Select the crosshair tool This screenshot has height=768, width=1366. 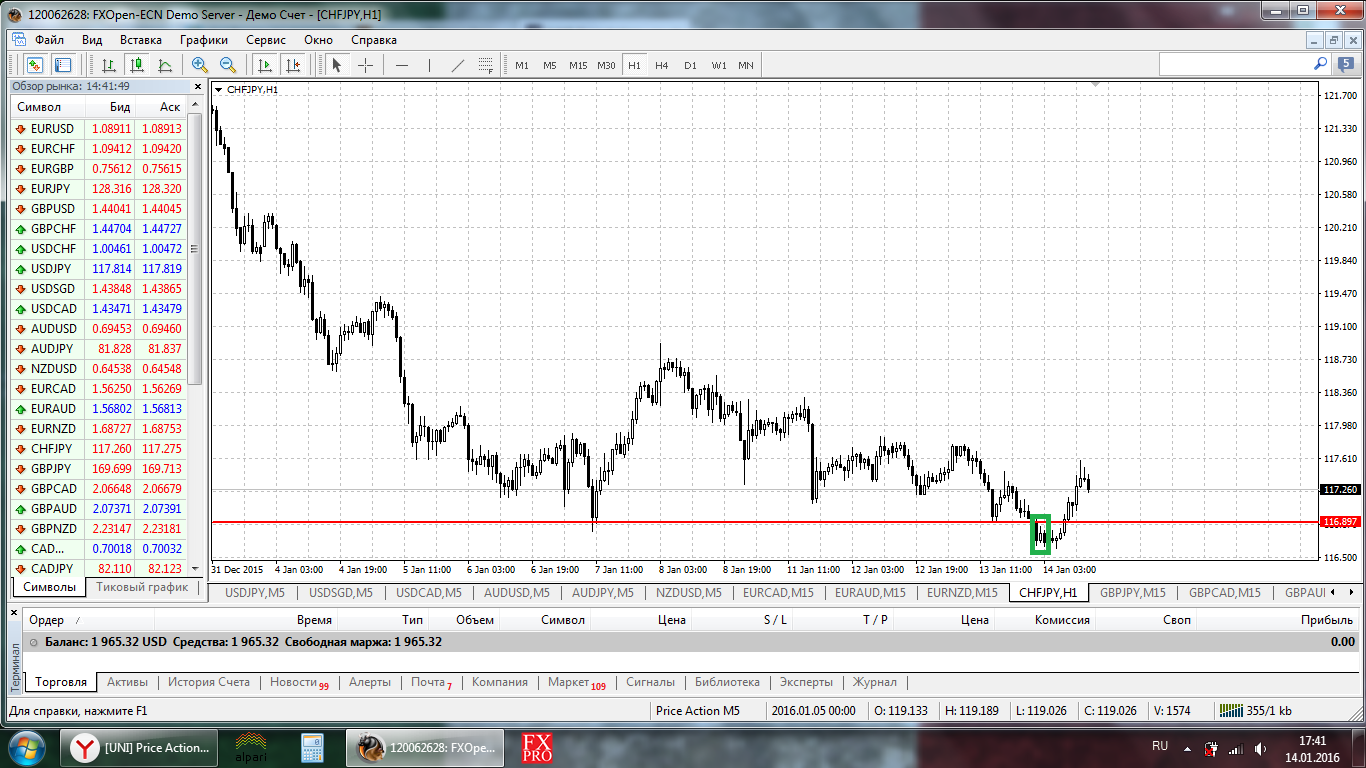coord(366,65)
